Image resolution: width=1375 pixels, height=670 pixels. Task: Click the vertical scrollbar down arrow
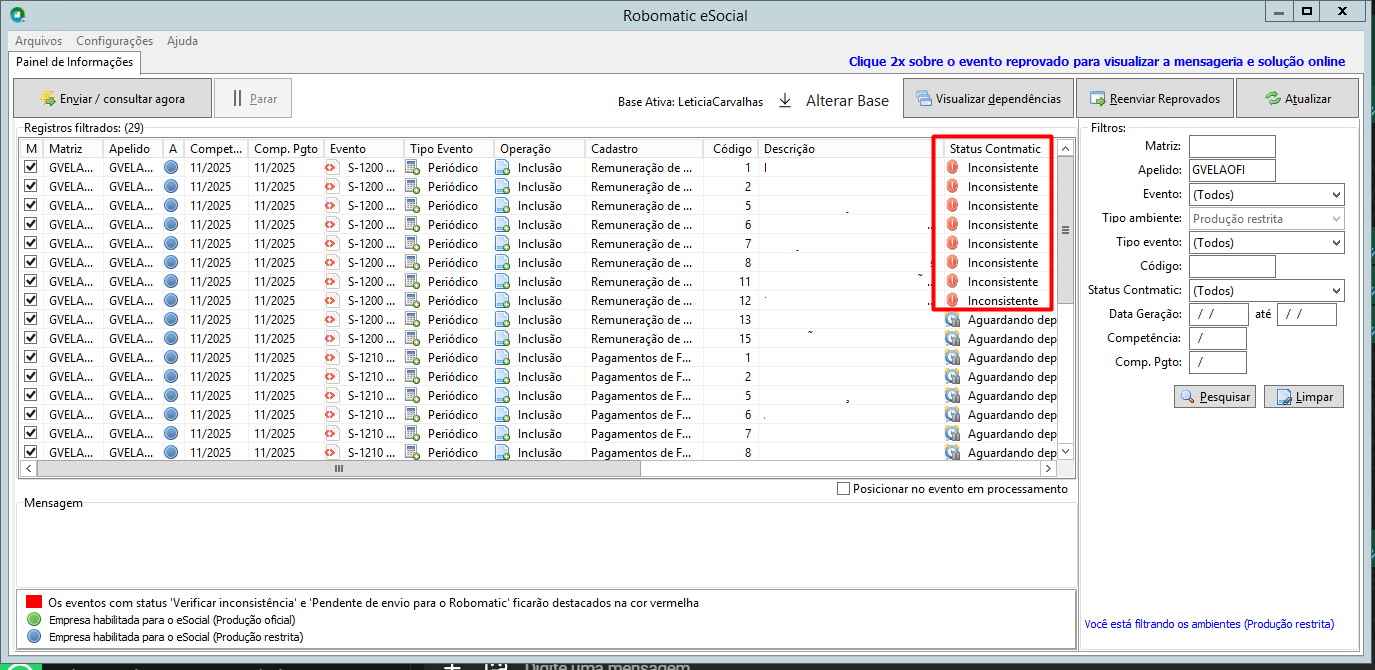point(1065,451)
